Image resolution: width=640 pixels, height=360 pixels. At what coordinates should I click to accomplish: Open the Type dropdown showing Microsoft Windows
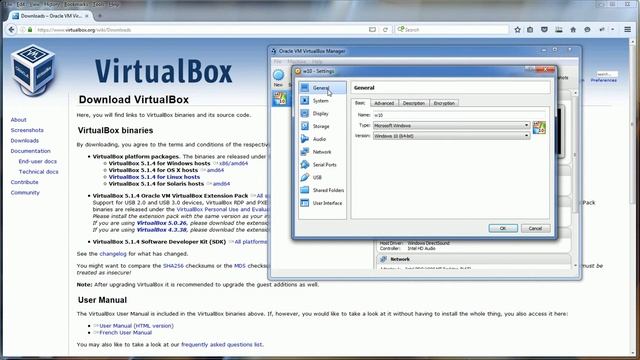pos(451,125)
